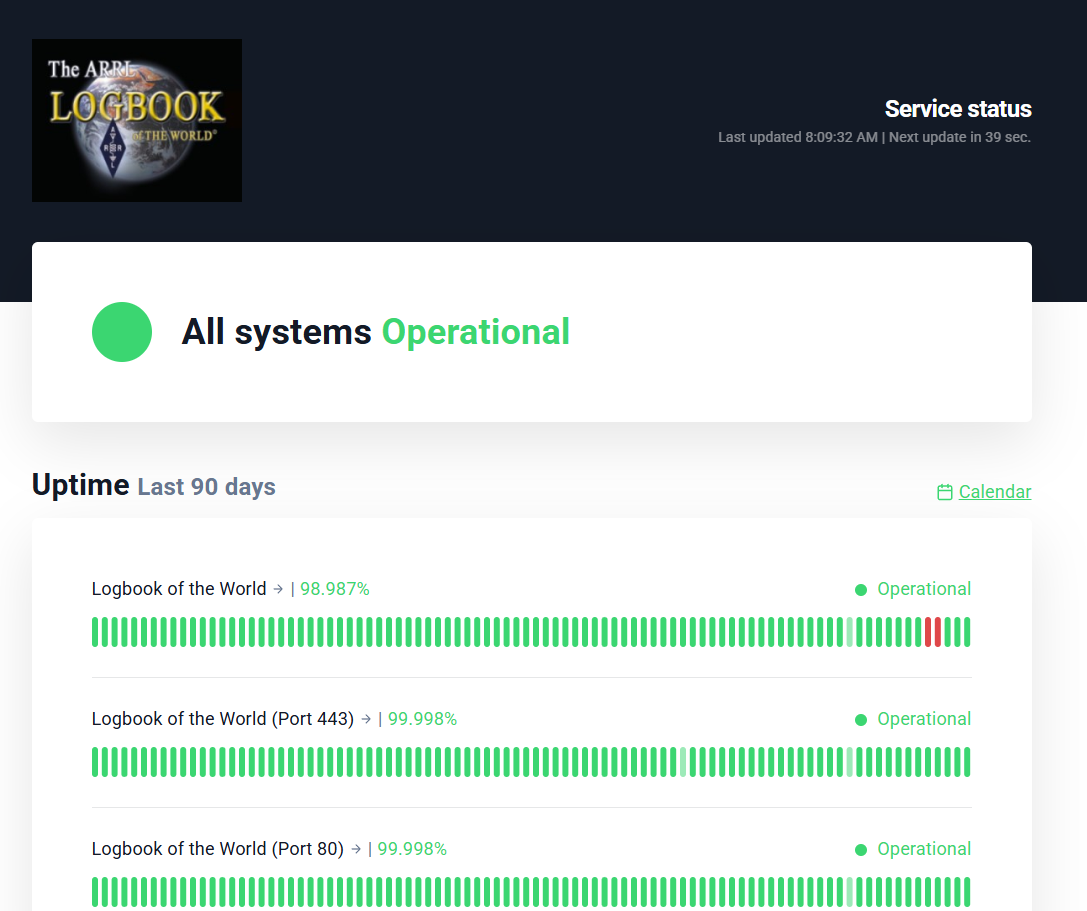Click the 99.998% value for Port 443

422,719
